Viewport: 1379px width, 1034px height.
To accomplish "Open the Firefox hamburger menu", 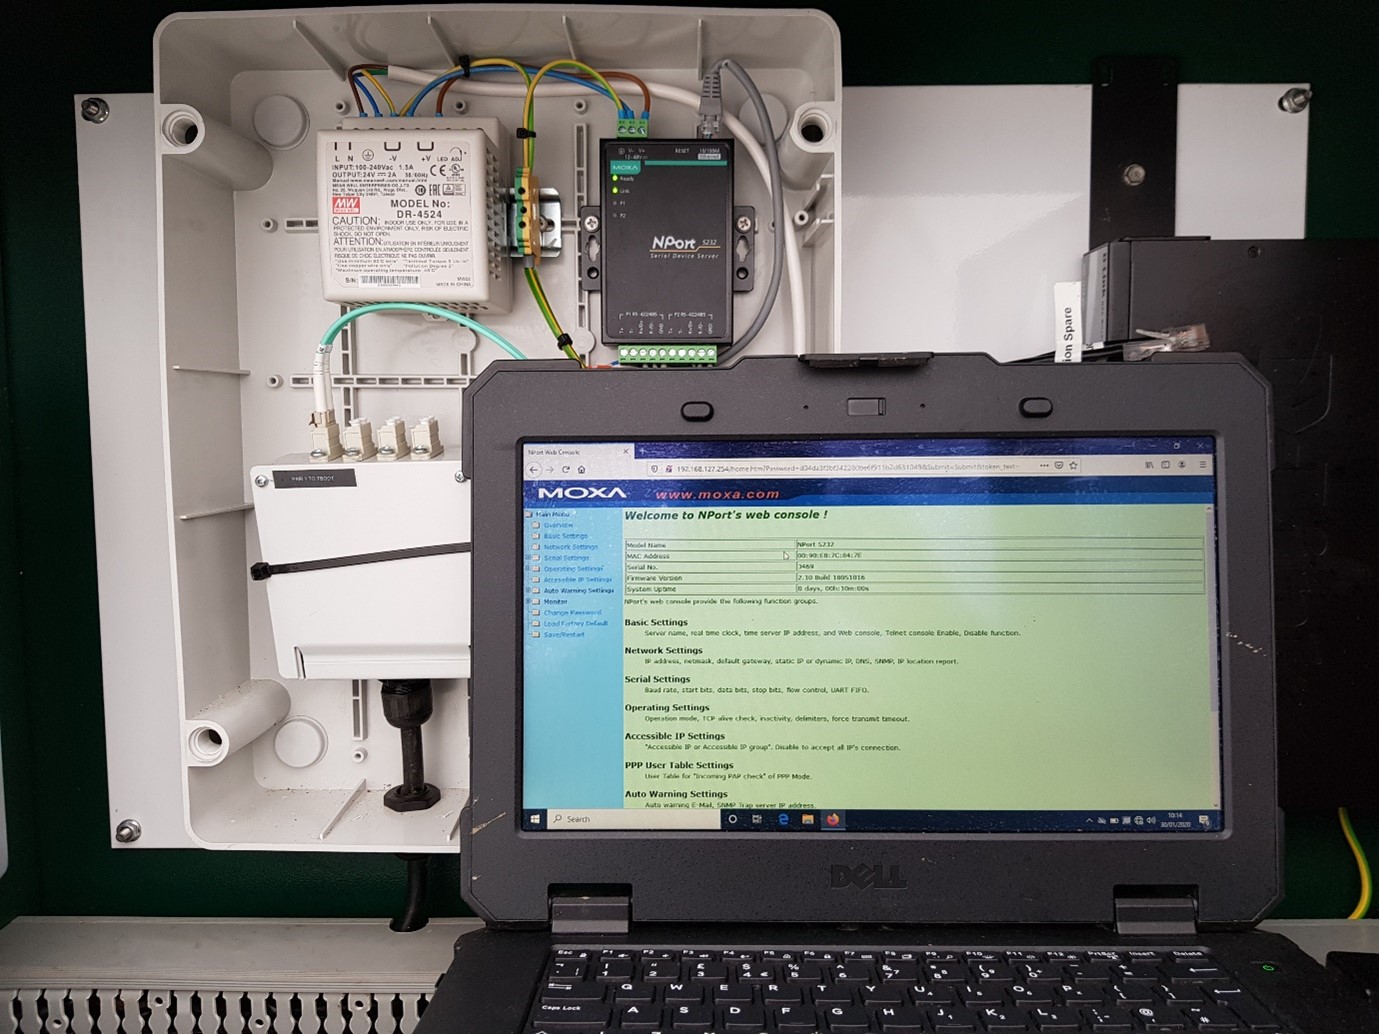I will pyautogui.click(x=1203, y=465).
